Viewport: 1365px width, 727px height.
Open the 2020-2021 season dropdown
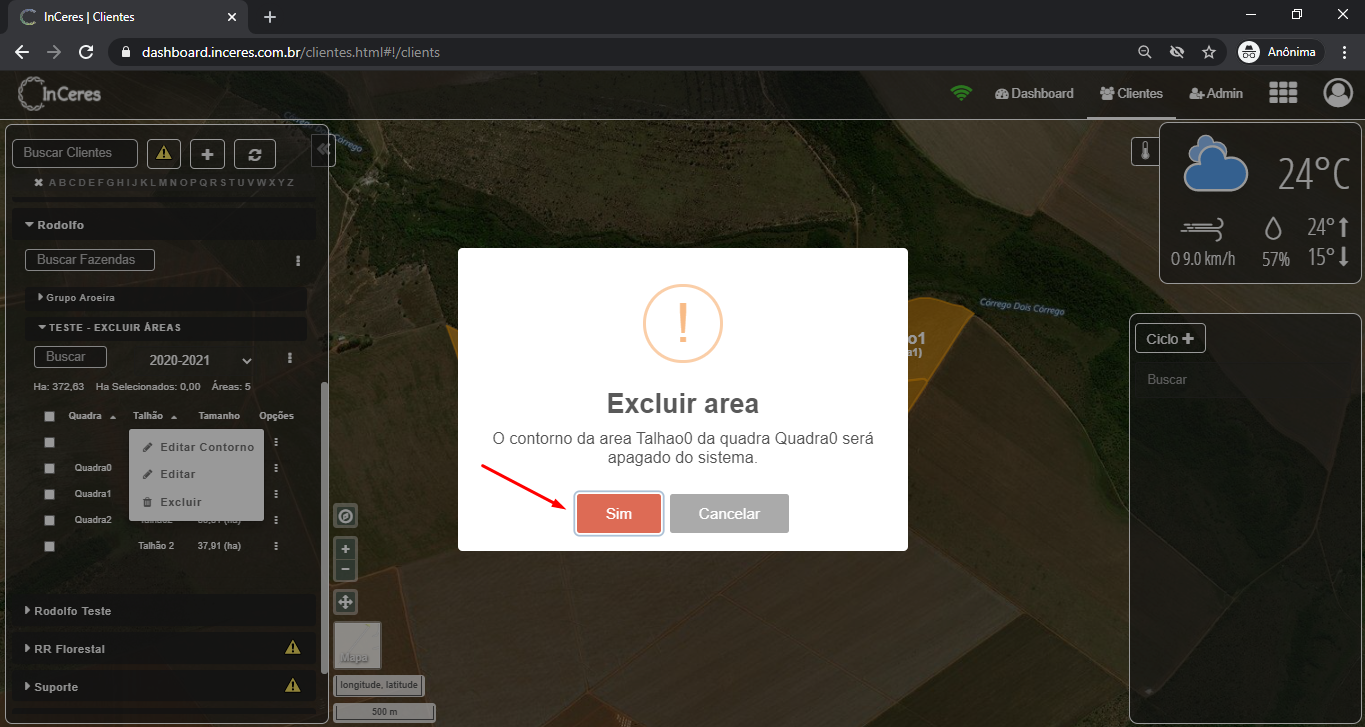pos(200,360)
